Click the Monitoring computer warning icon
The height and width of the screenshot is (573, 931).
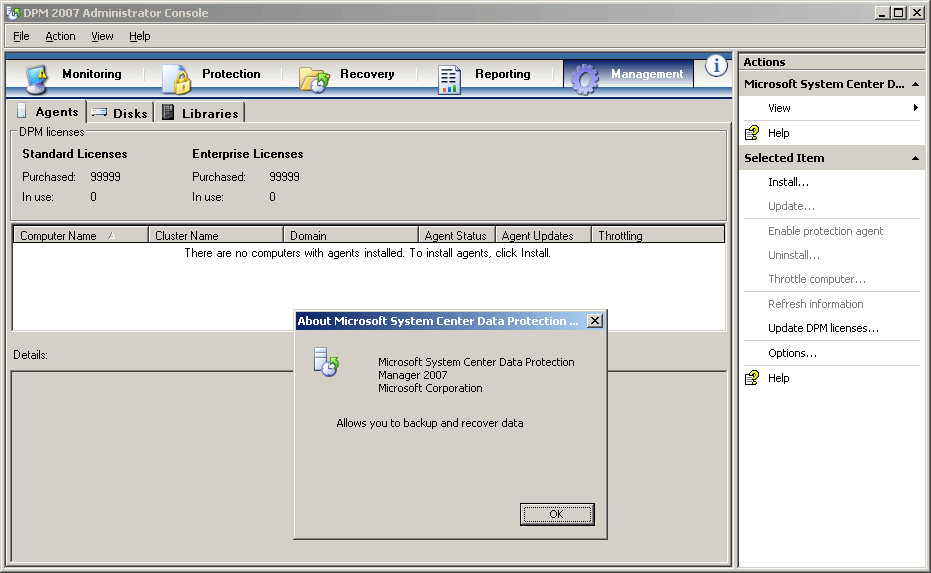[36, 79]
